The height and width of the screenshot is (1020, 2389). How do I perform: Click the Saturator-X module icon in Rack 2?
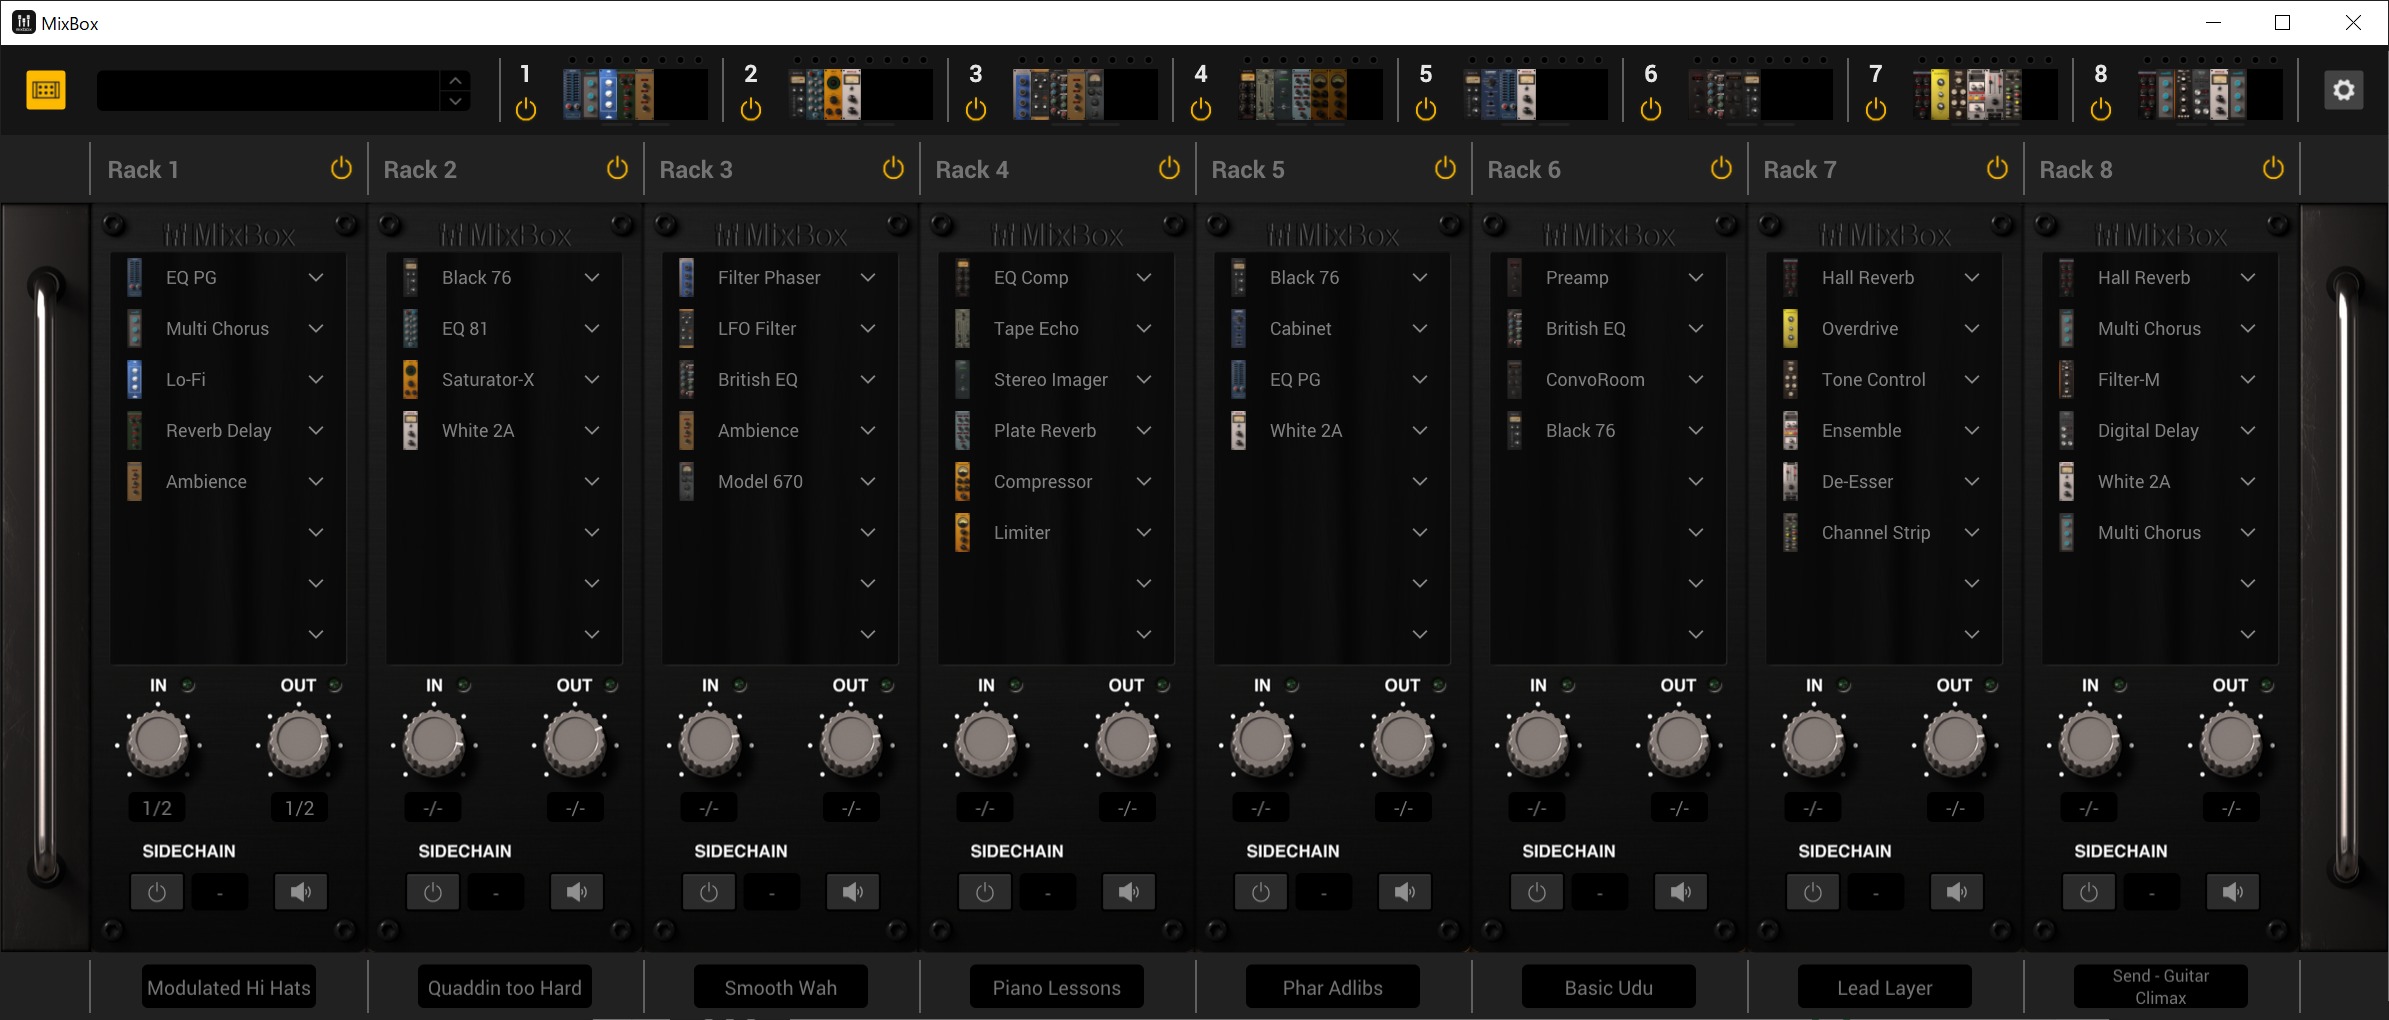pos(410,379)
